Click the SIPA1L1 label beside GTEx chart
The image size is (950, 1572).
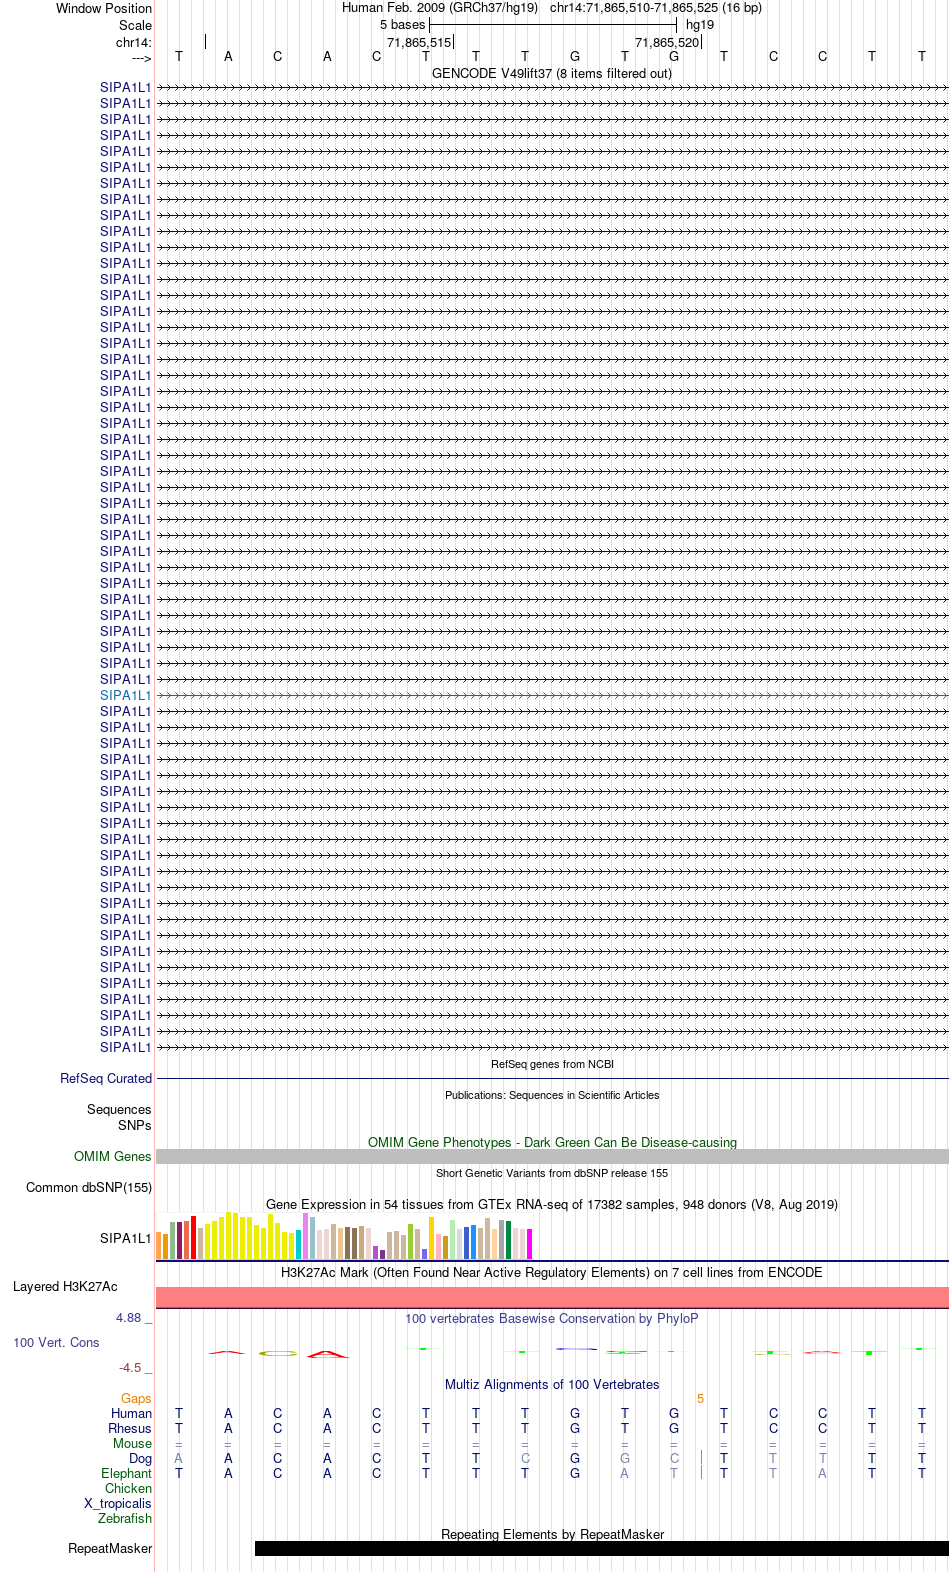(126, 1238)
